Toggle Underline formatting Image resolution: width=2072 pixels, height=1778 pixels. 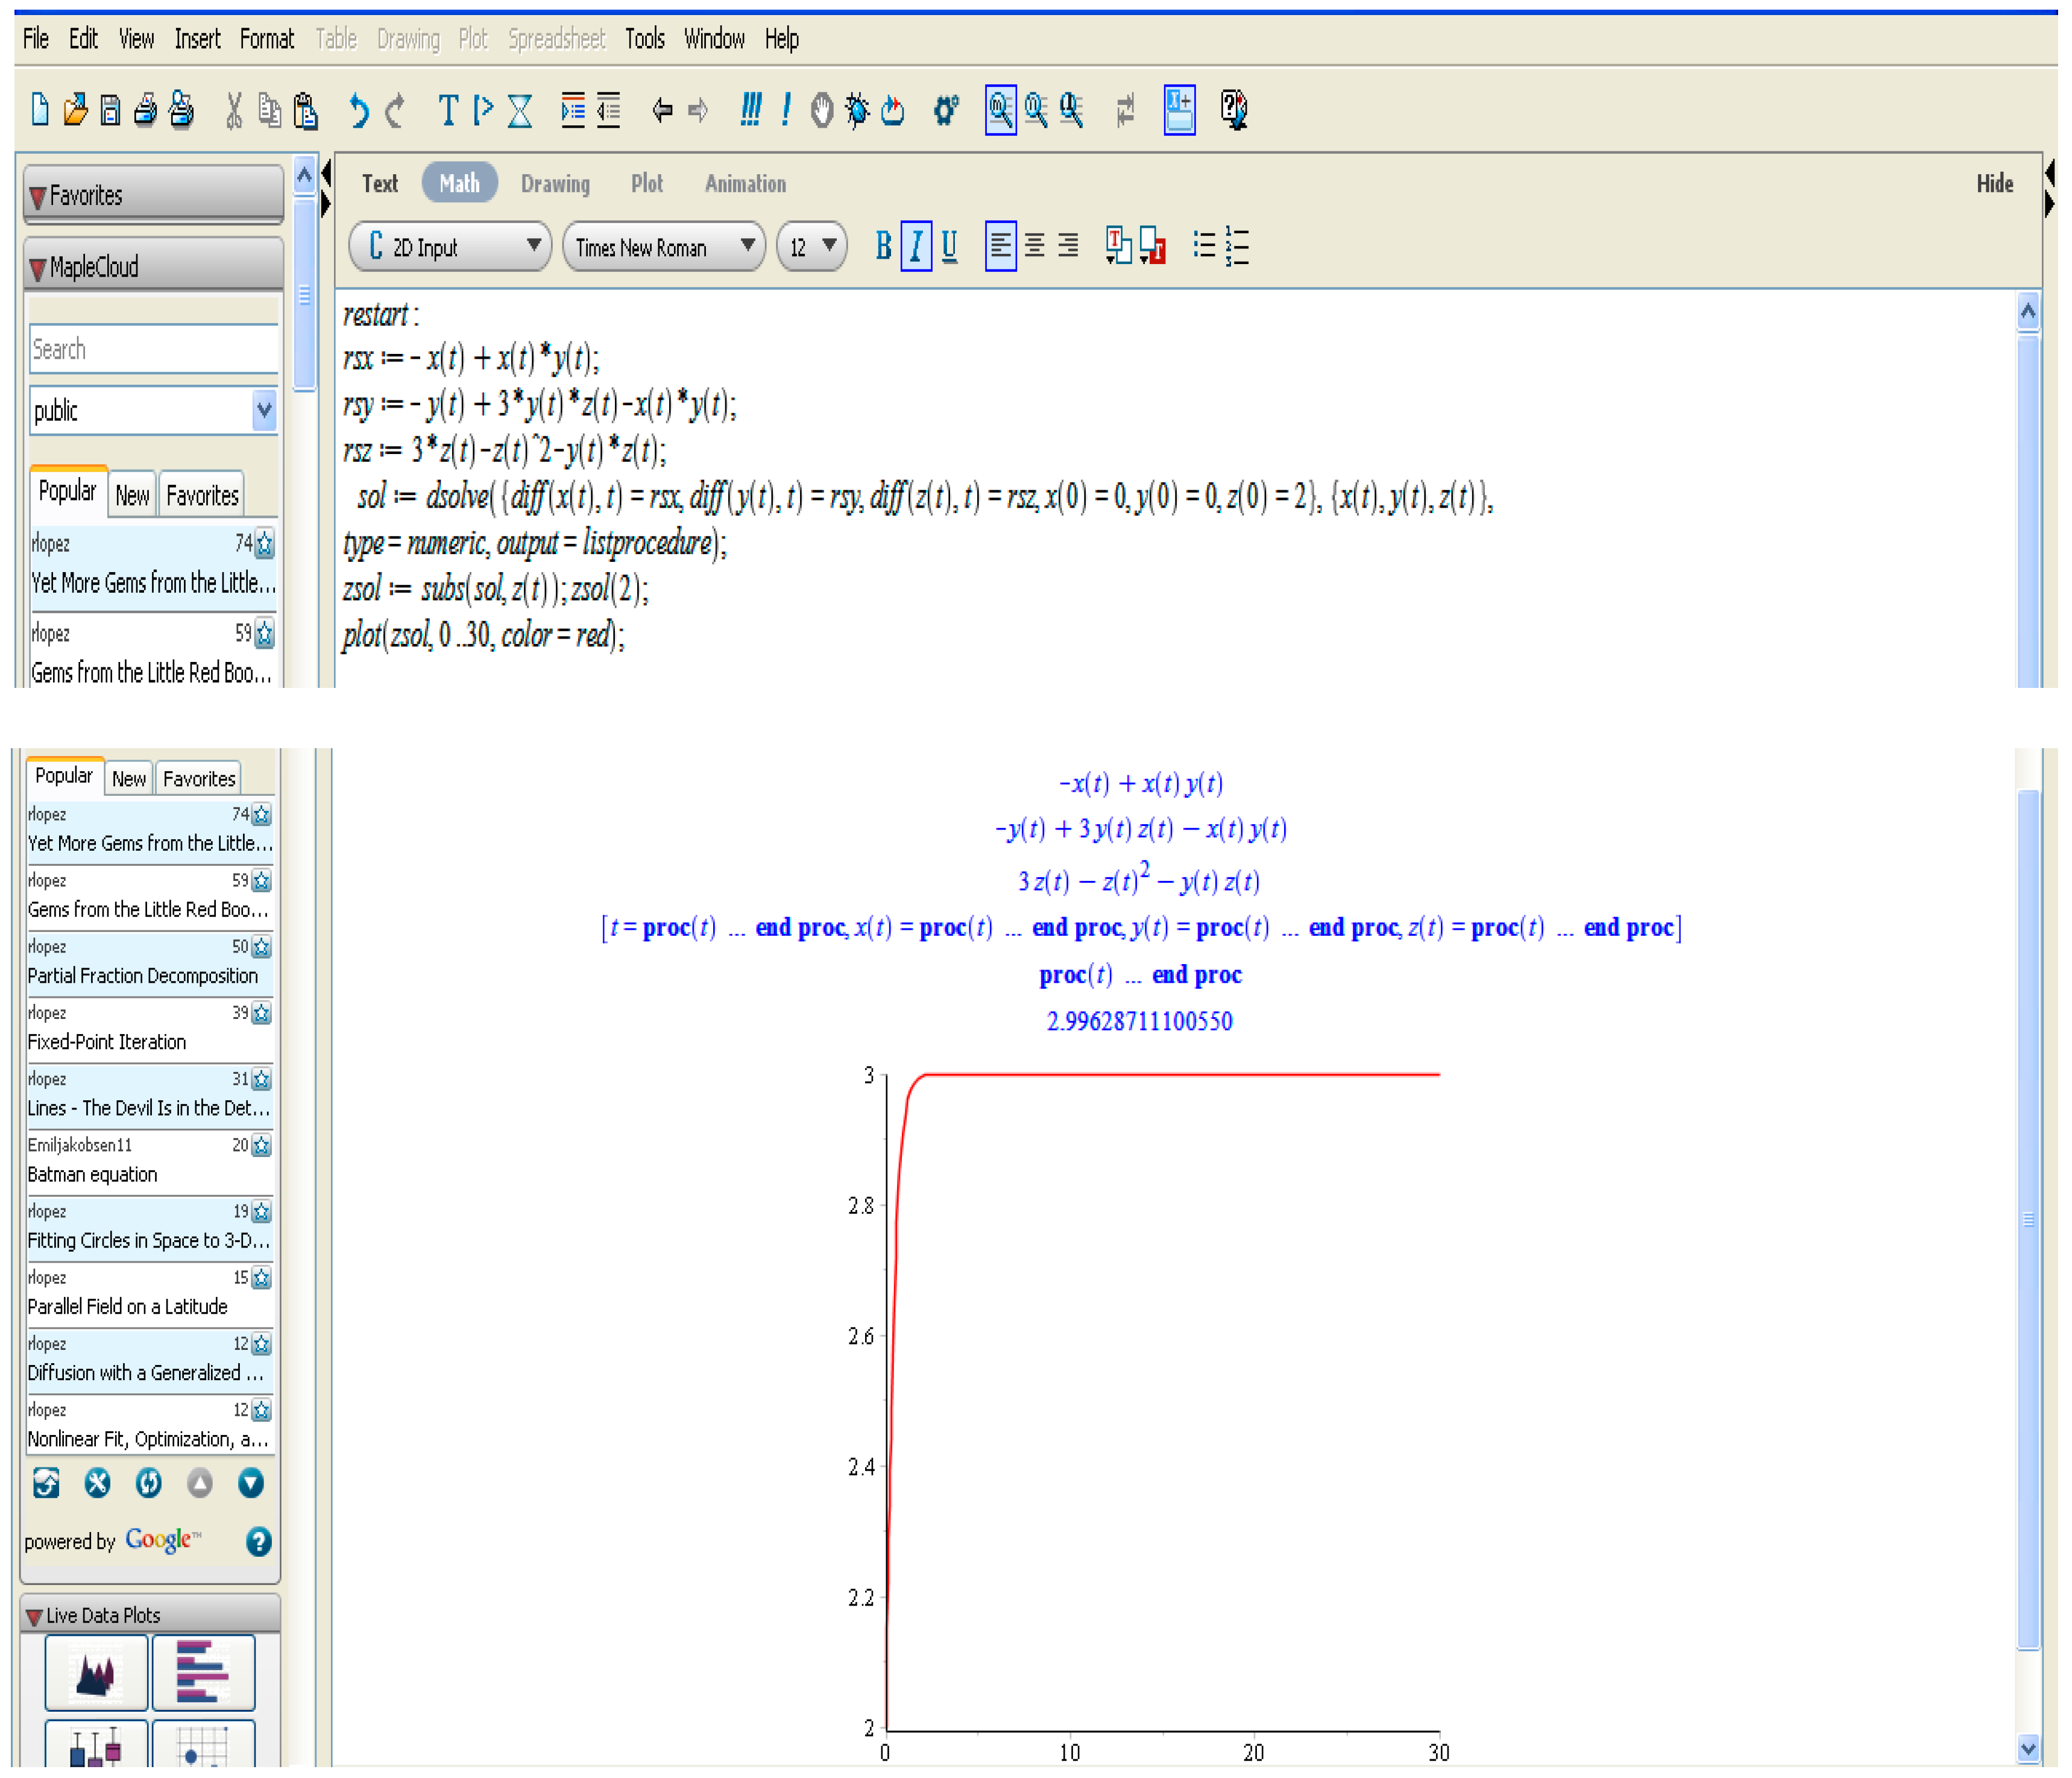pos(949,246)
